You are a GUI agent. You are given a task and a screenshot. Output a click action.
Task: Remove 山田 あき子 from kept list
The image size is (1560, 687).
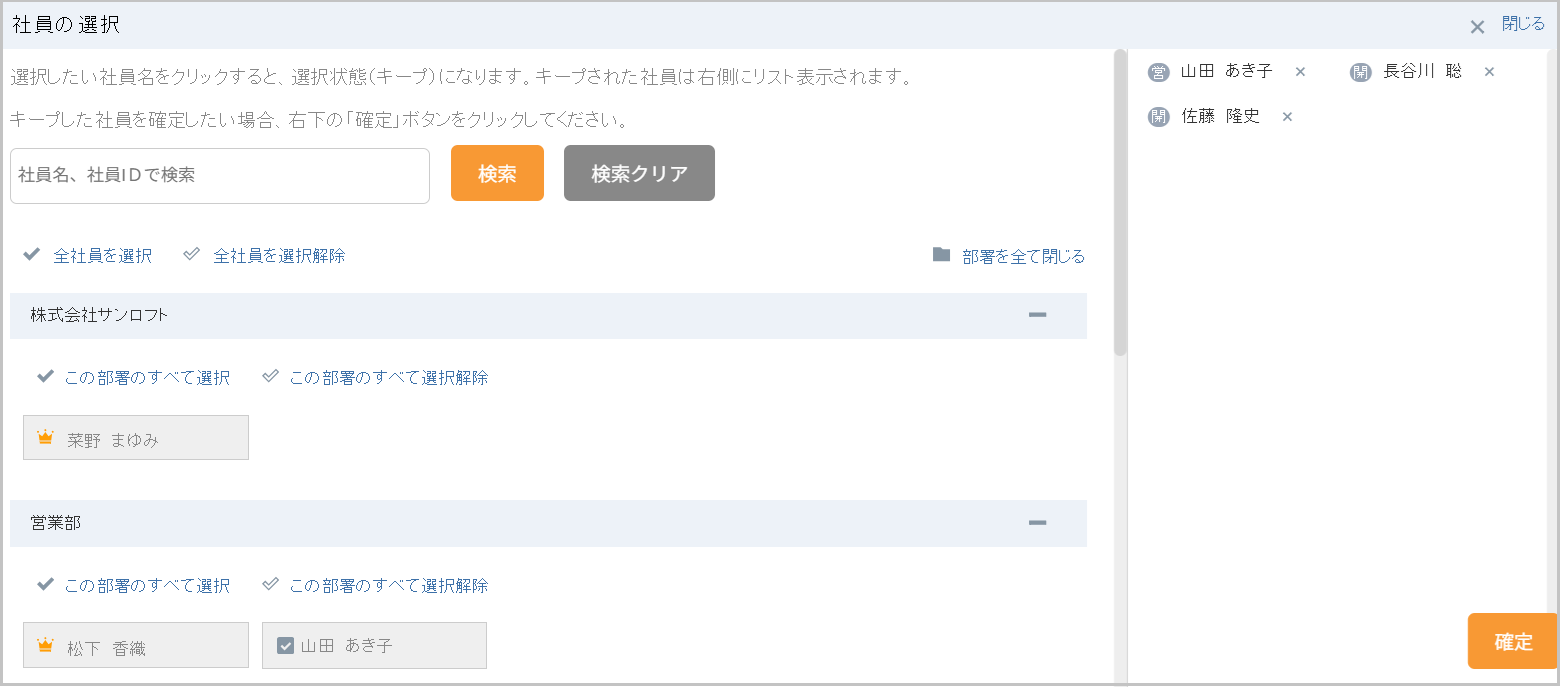(1300, 72)
